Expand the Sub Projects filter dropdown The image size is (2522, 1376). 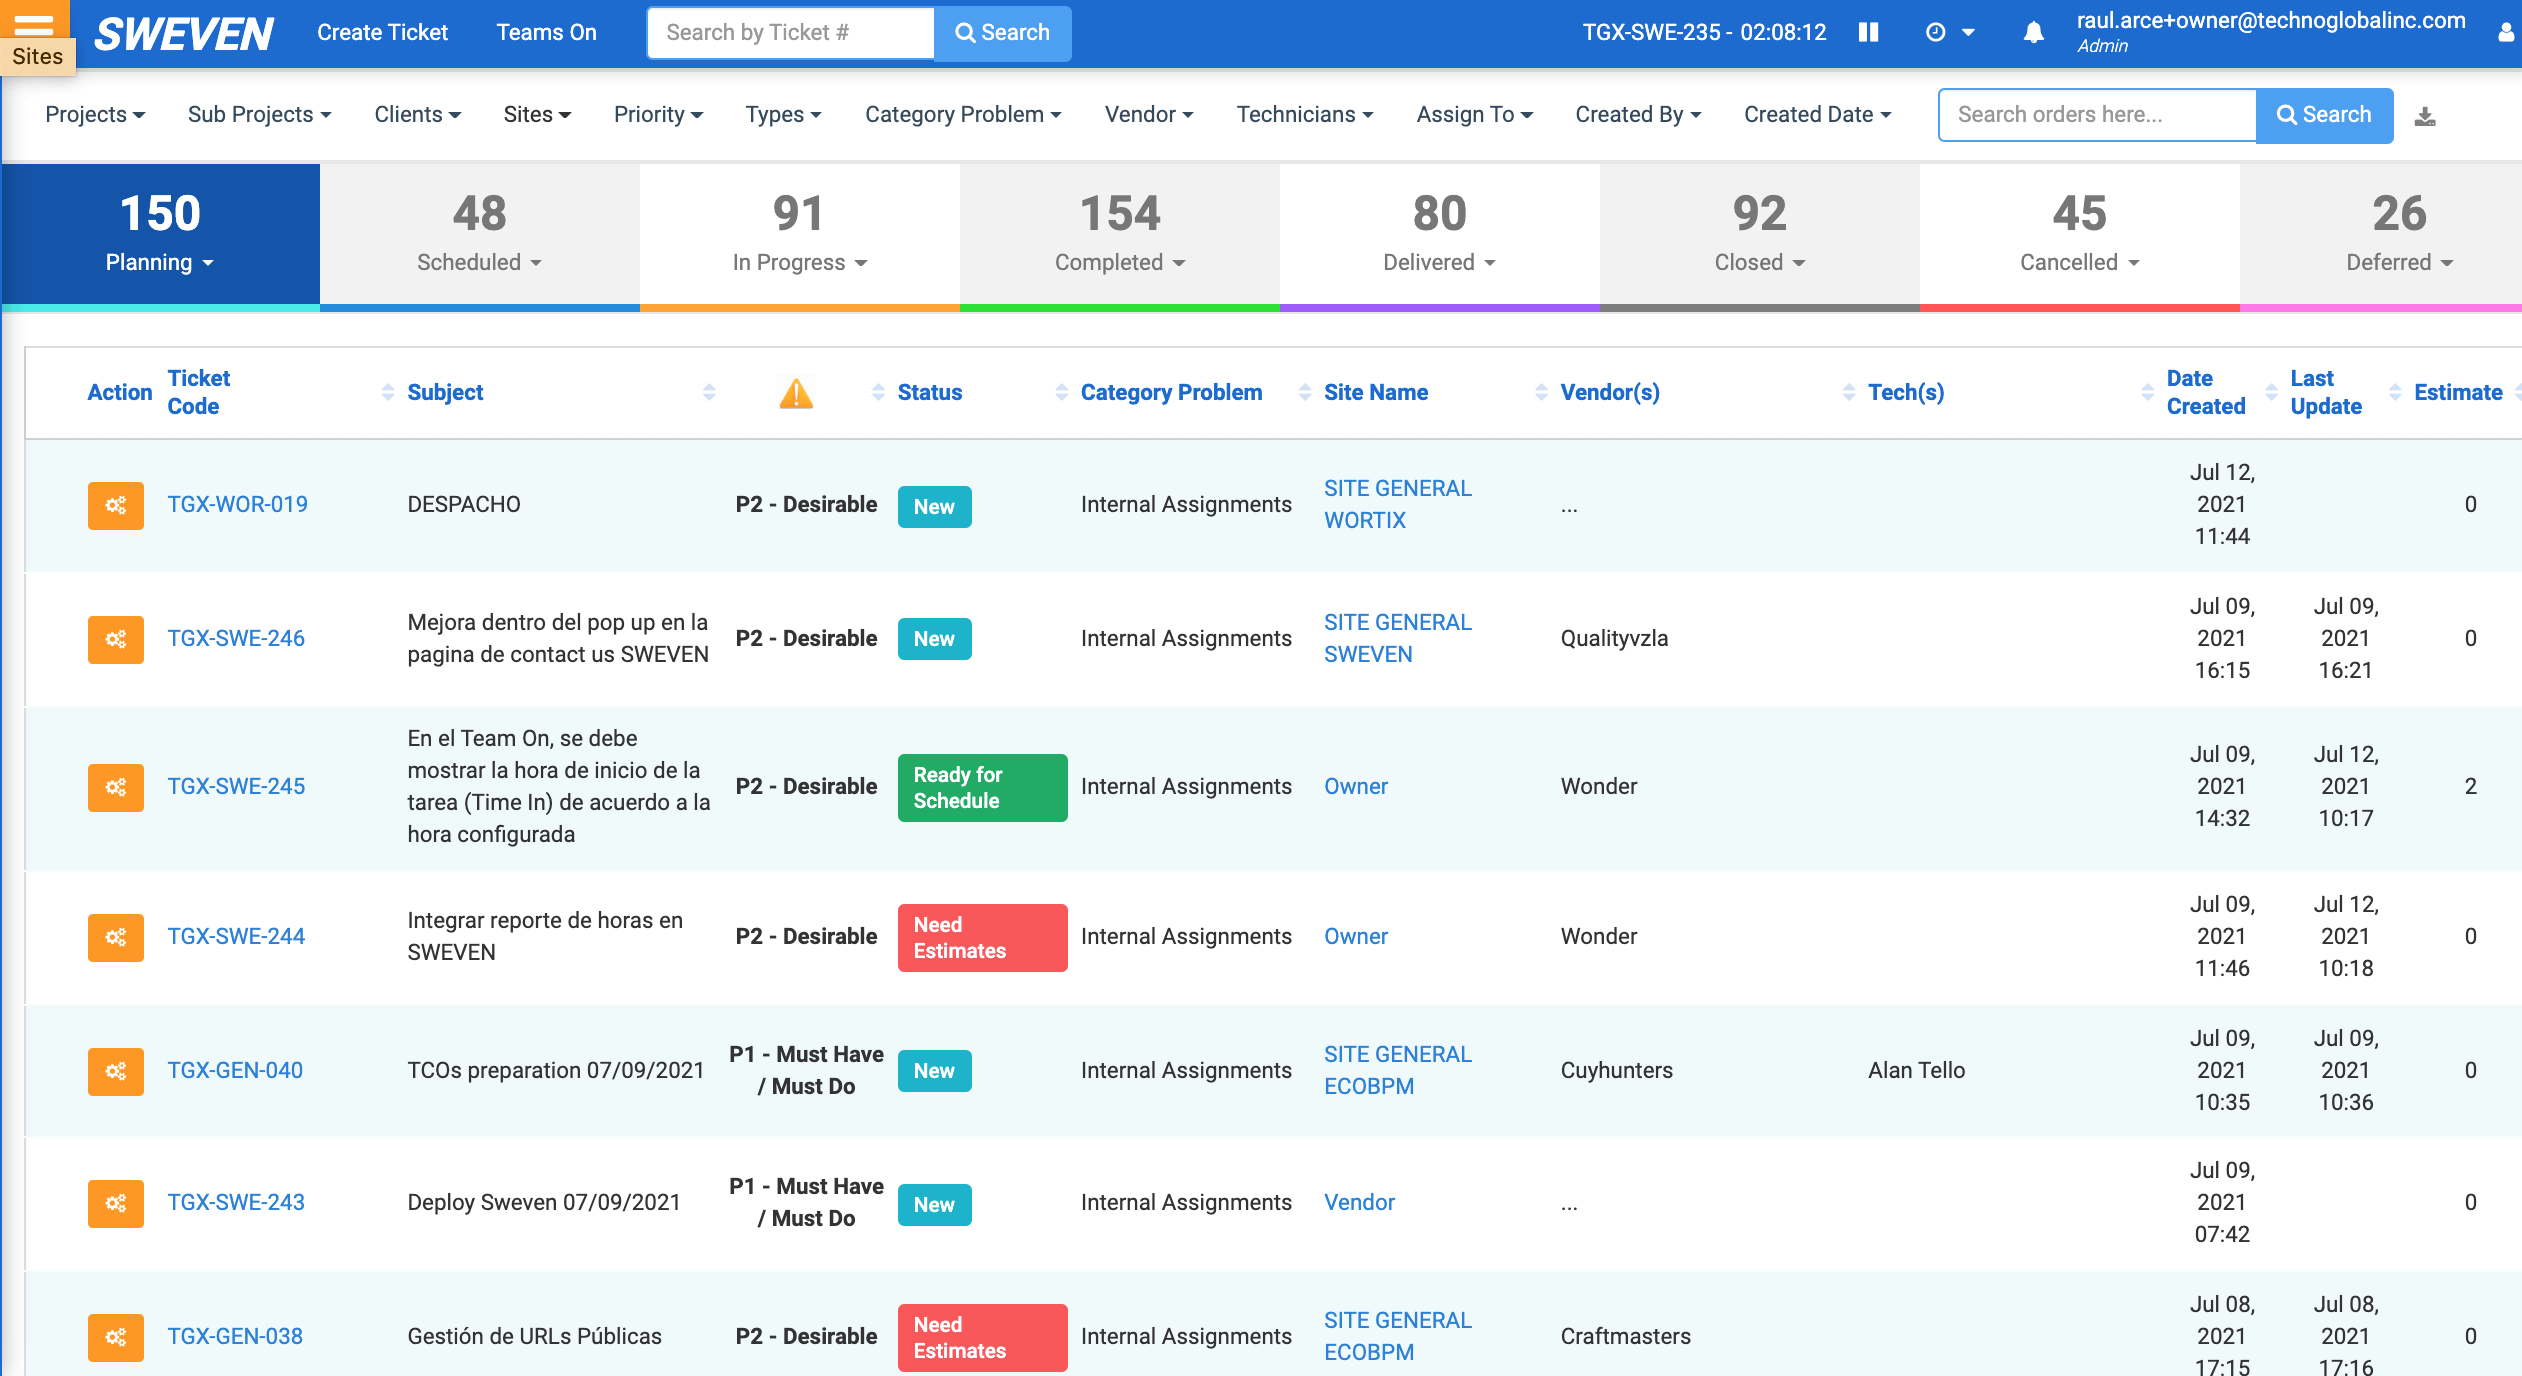tap(259, 115)
